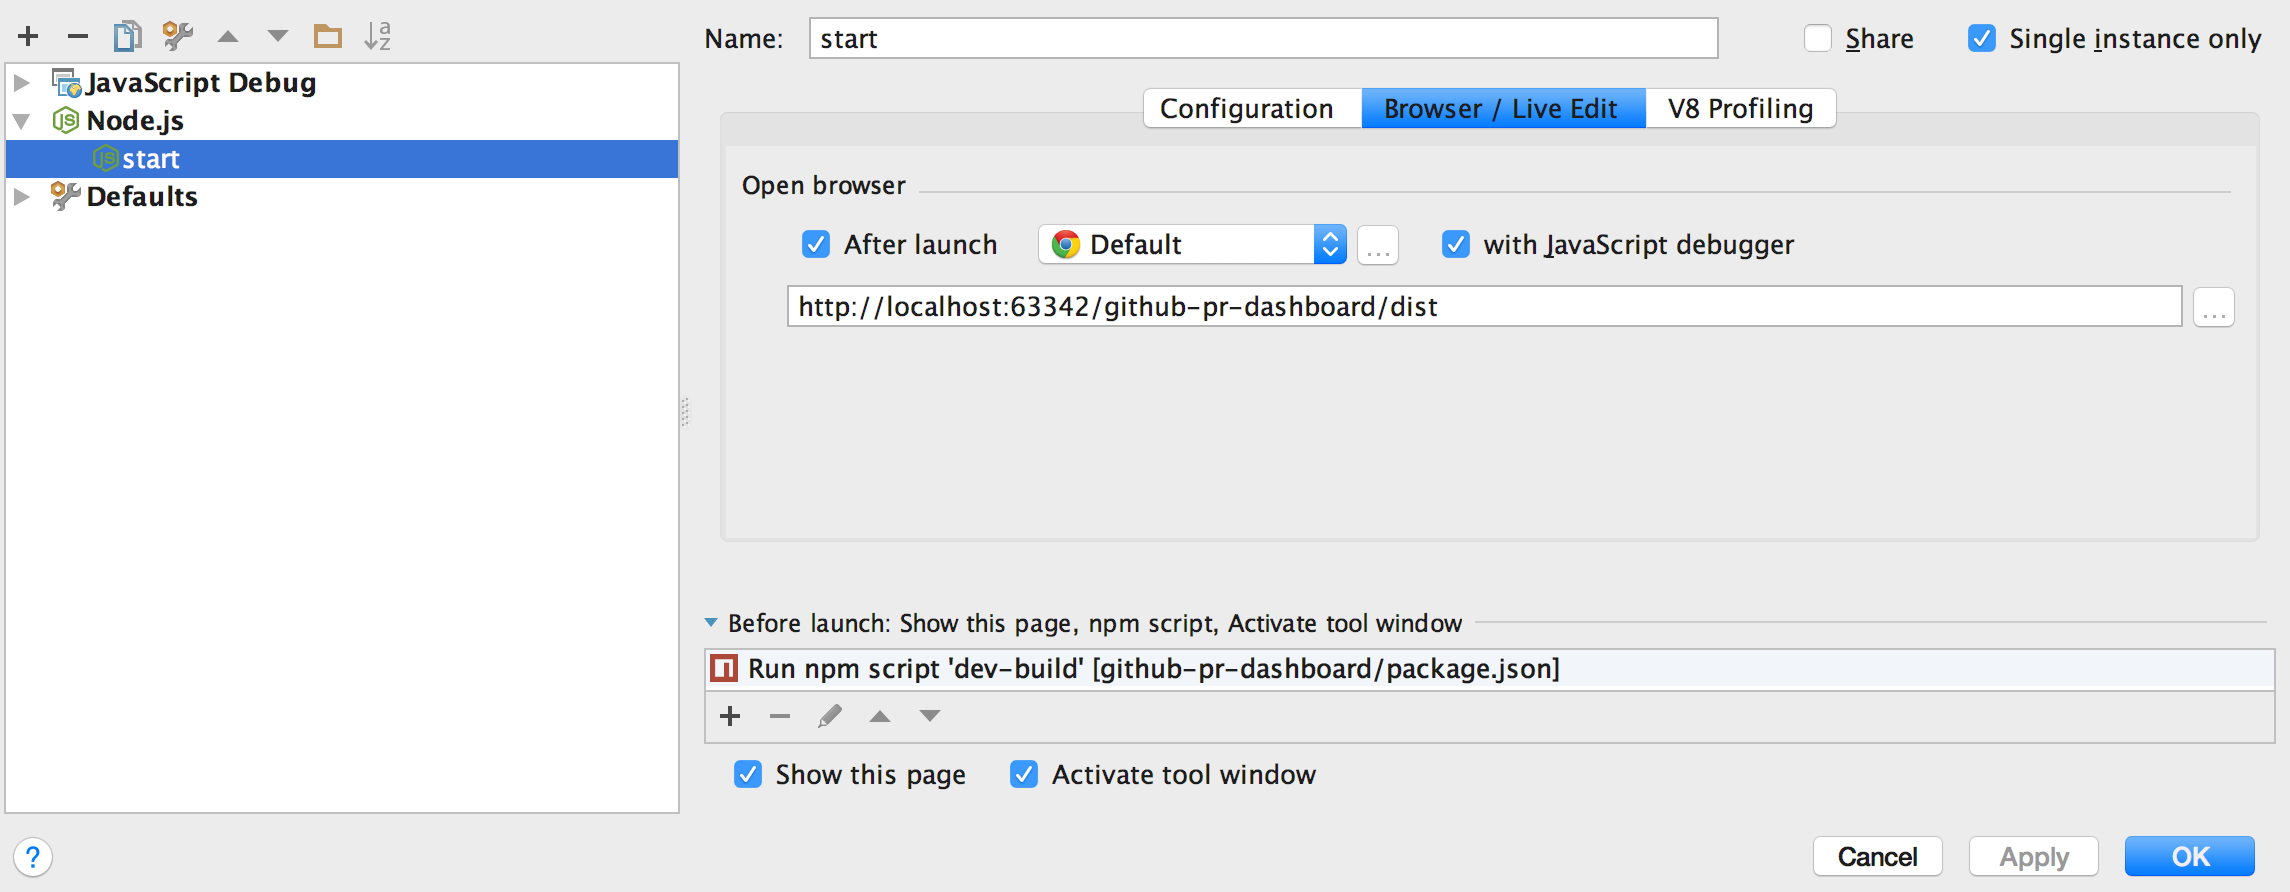Add a new run configuration
The image size is (2290, 892).
click(28, 37)
